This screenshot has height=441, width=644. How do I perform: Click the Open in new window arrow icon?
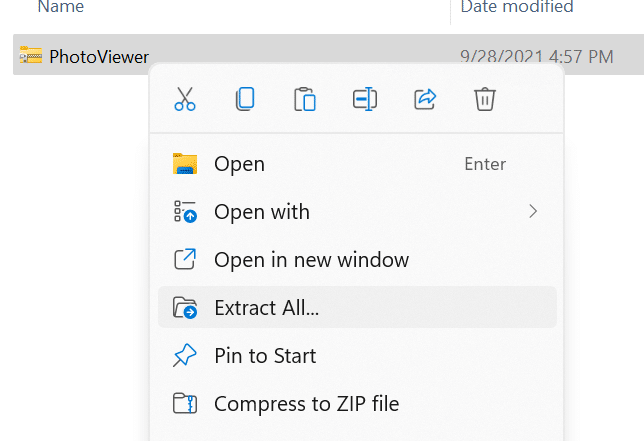point(185,259)
